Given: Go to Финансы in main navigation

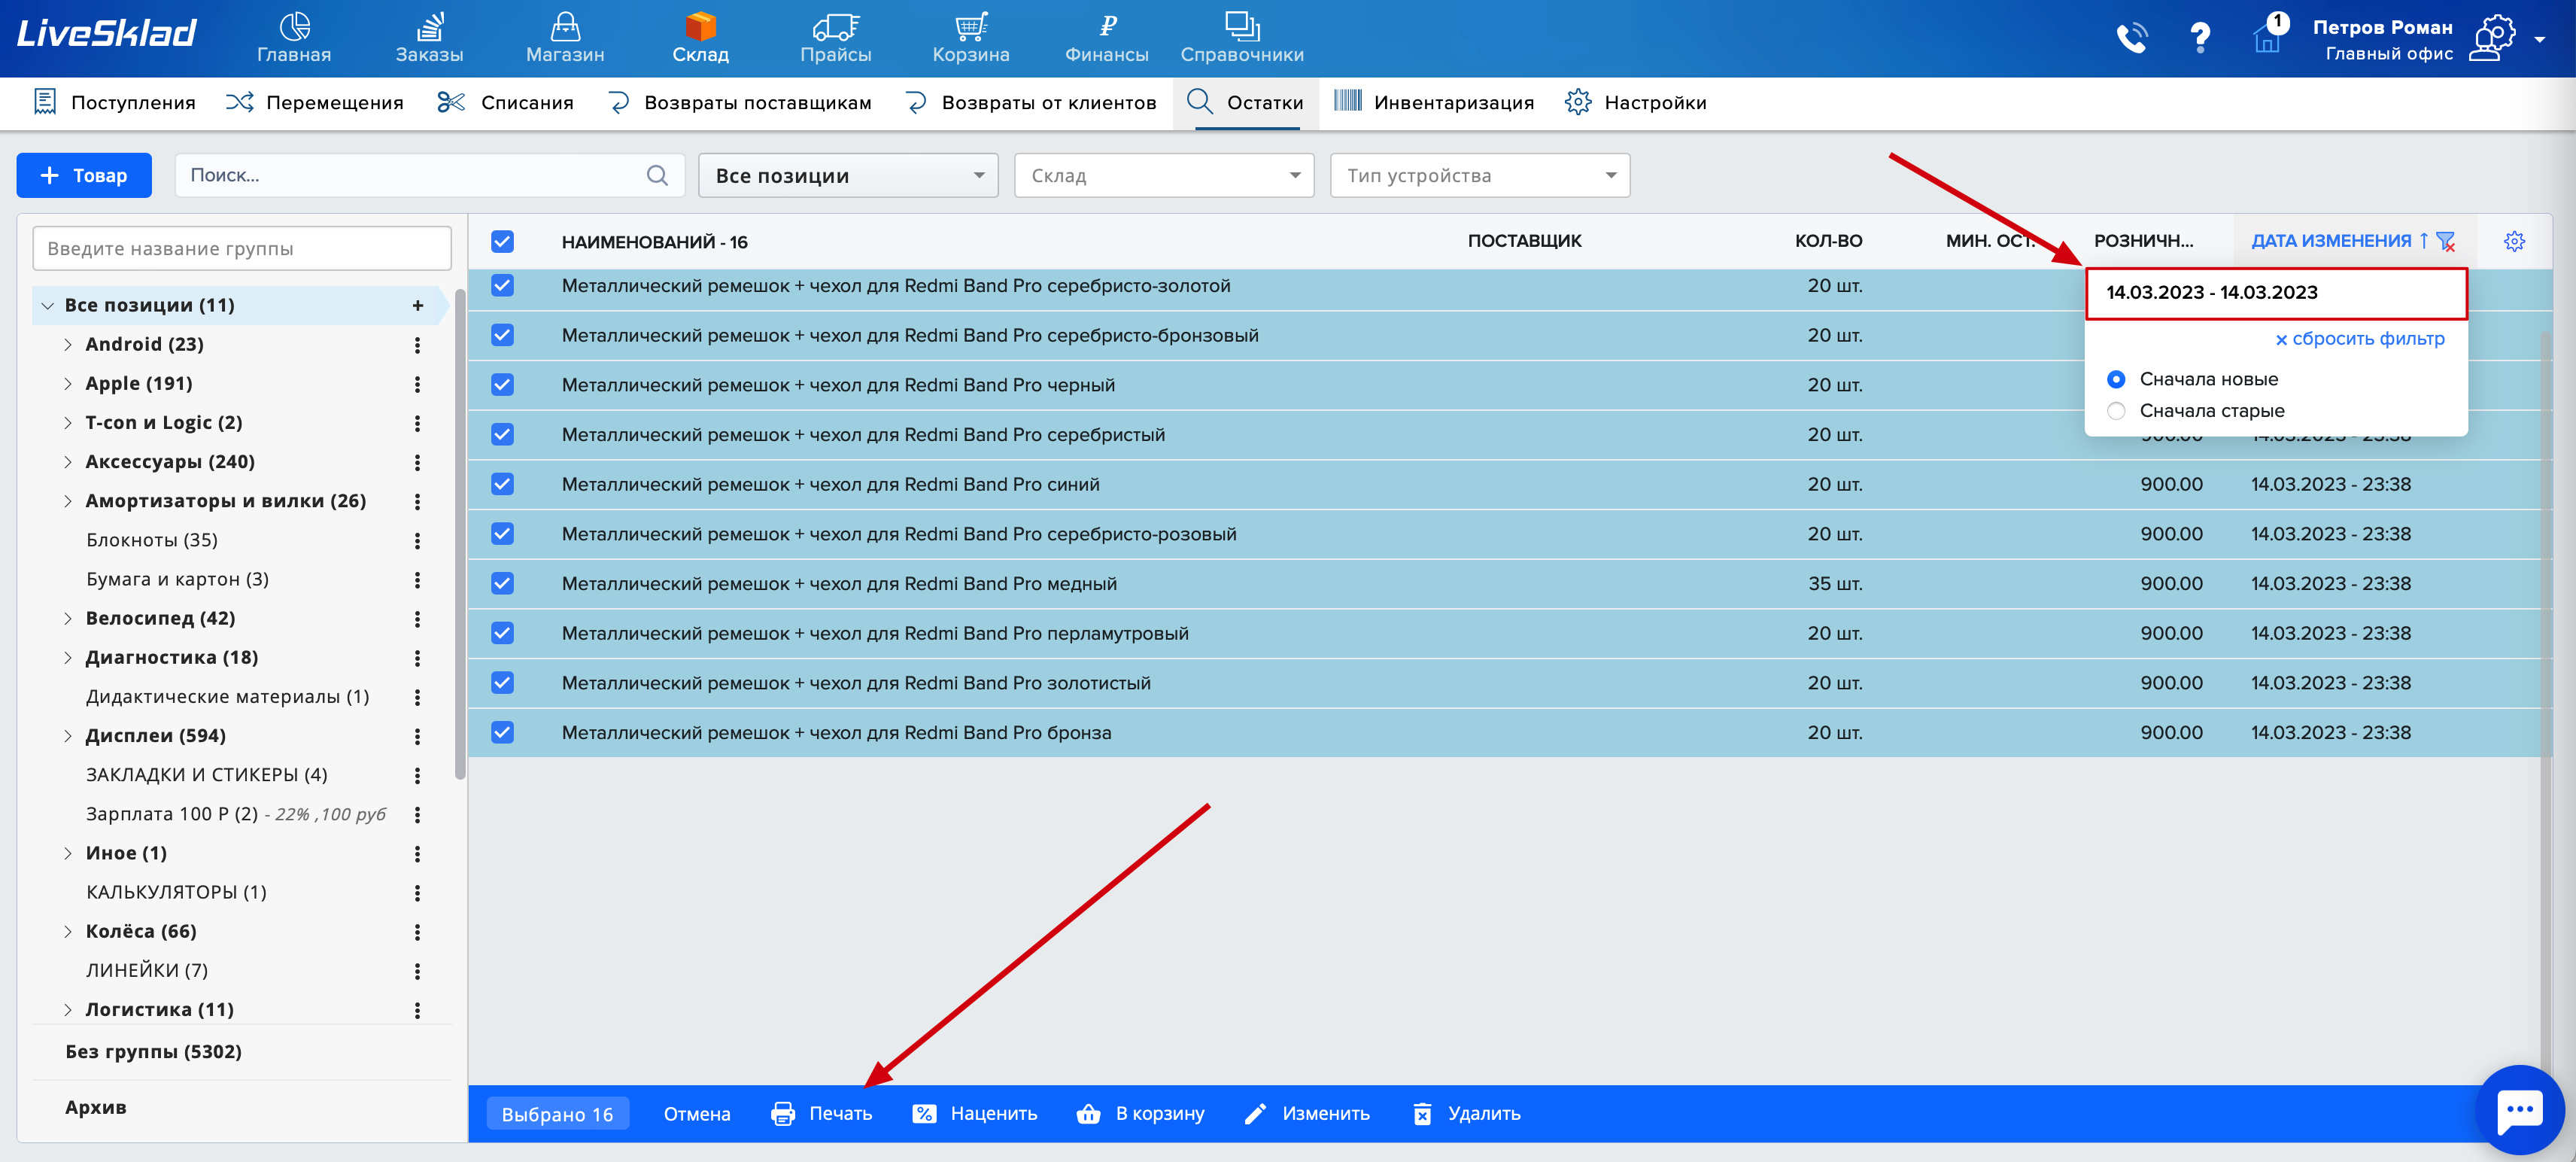Looking at the screenshot, I should coord(1106,38).
